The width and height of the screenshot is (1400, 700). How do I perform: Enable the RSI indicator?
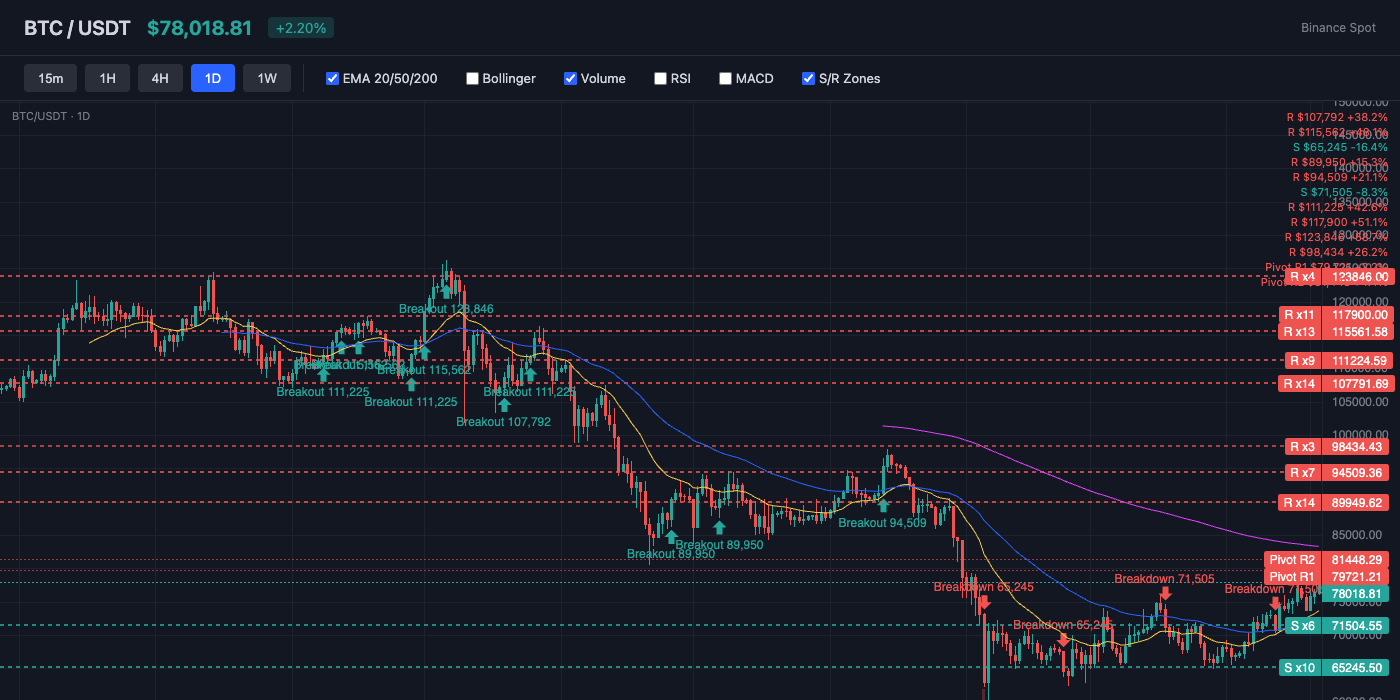[x=660, y=78]
